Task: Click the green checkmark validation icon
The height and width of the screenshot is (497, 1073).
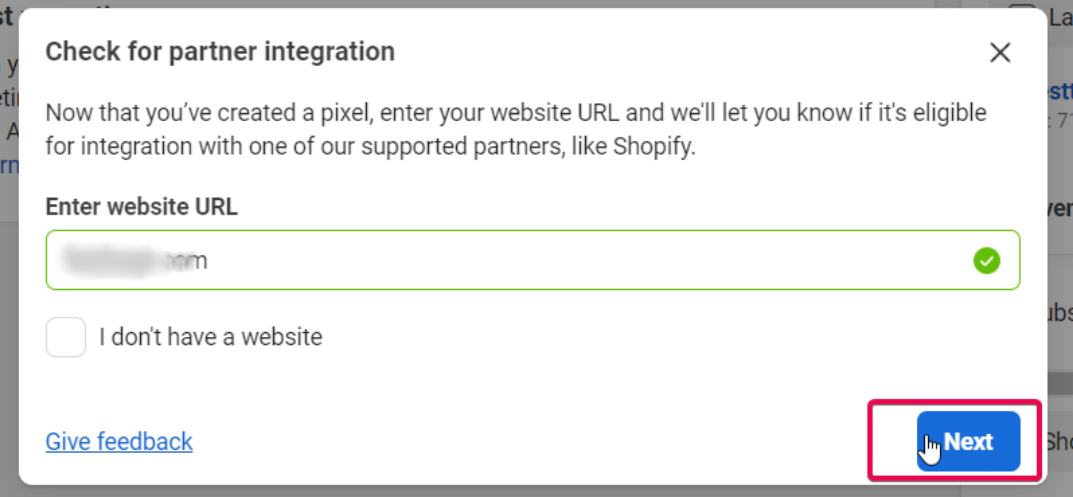Action: click(x=986, y=261)
